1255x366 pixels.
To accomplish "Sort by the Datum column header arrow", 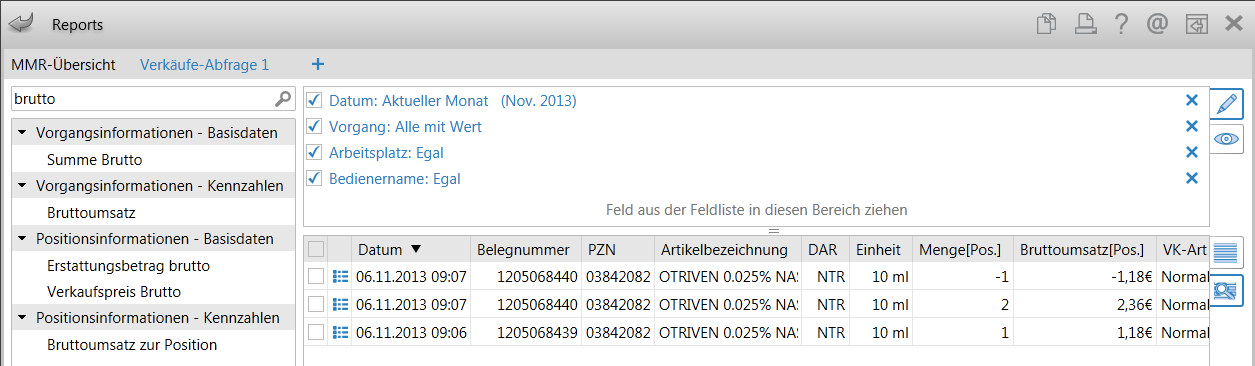I will [x=416, y=249].
